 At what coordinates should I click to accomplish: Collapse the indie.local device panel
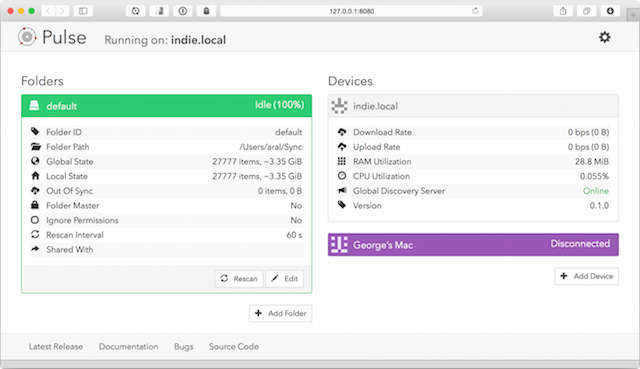pos(473,106)
